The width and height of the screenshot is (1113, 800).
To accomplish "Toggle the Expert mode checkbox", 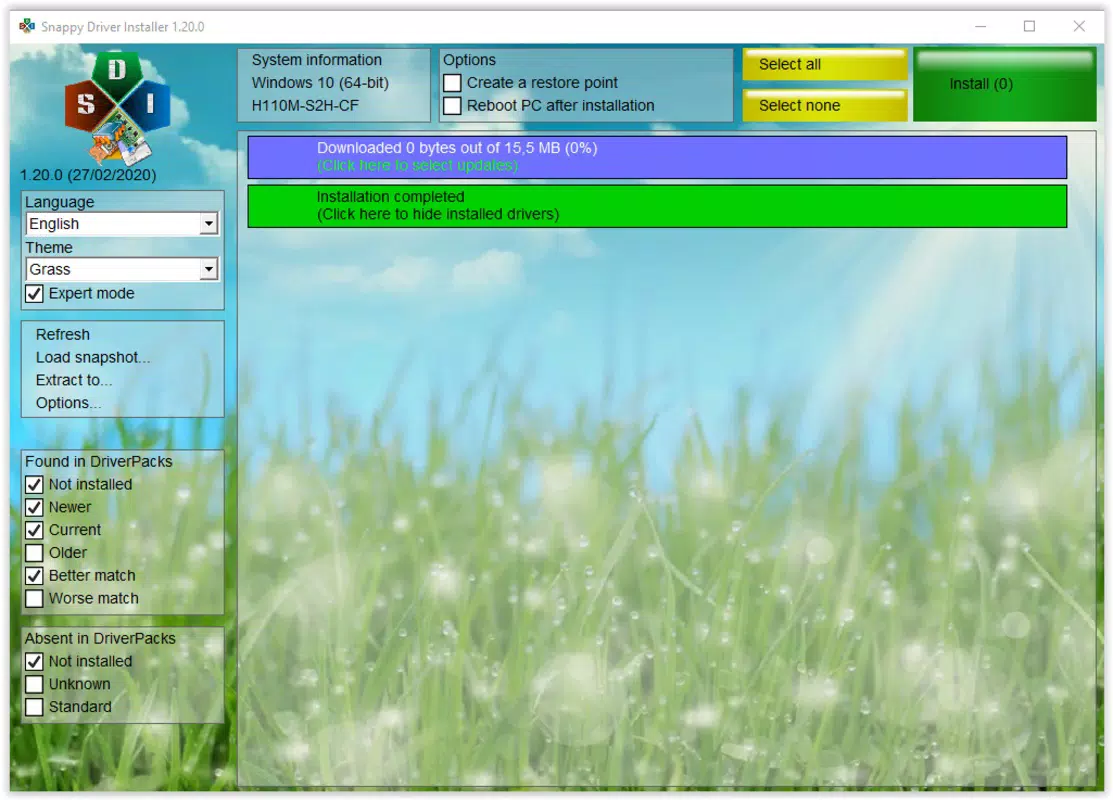I will 34,293.
